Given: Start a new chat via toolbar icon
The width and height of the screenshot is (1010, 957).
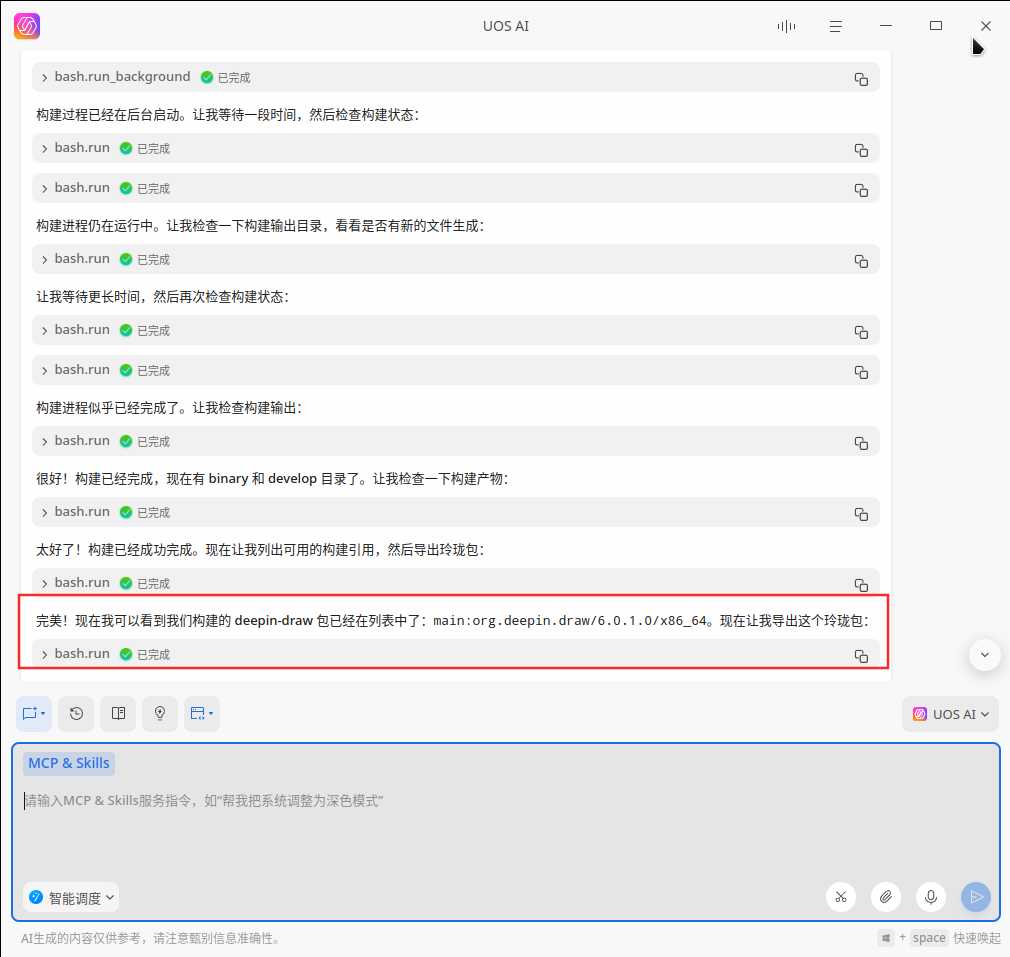Looking at the screenshot, I should [33, 714].
